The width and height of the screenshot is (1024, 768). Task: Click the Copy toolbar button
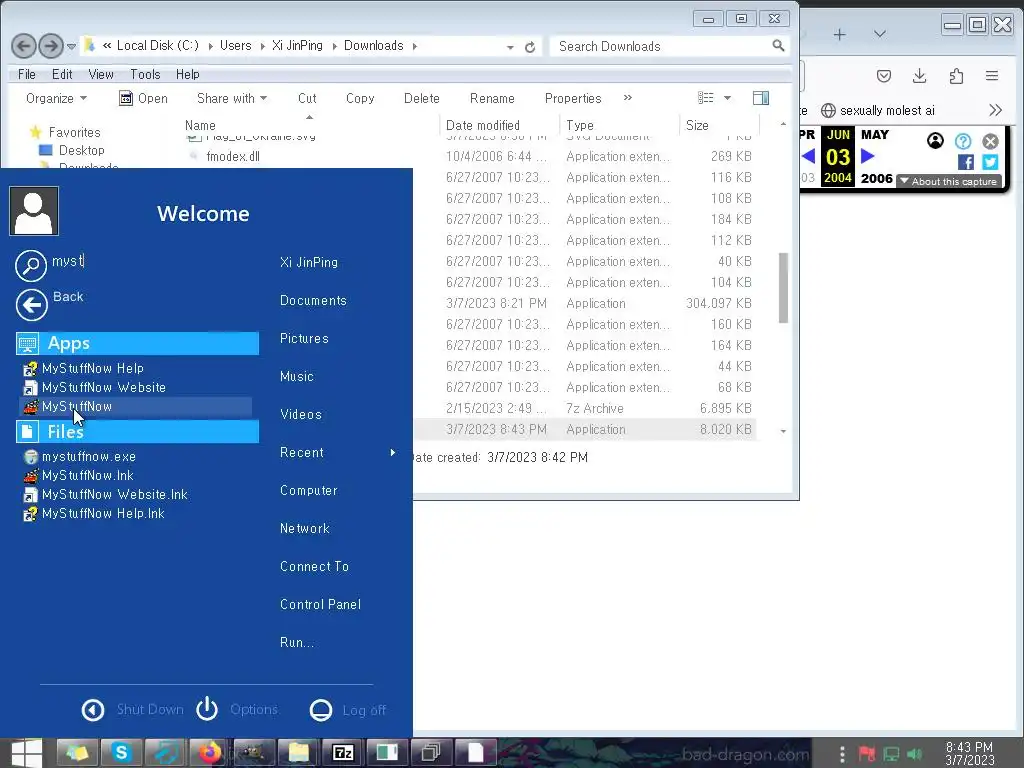pyautogui.click(x=360, y=98)
